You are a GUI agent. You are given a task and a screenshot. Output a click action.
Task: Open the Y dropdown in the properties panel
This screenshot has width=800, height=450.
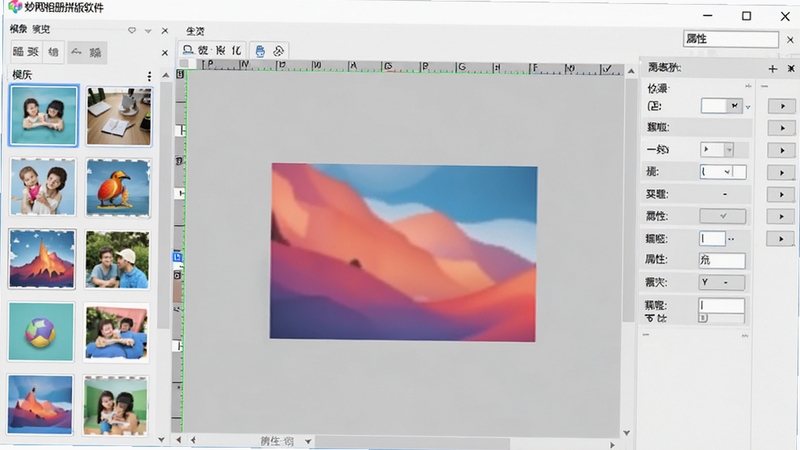click(x=721, y=282)
